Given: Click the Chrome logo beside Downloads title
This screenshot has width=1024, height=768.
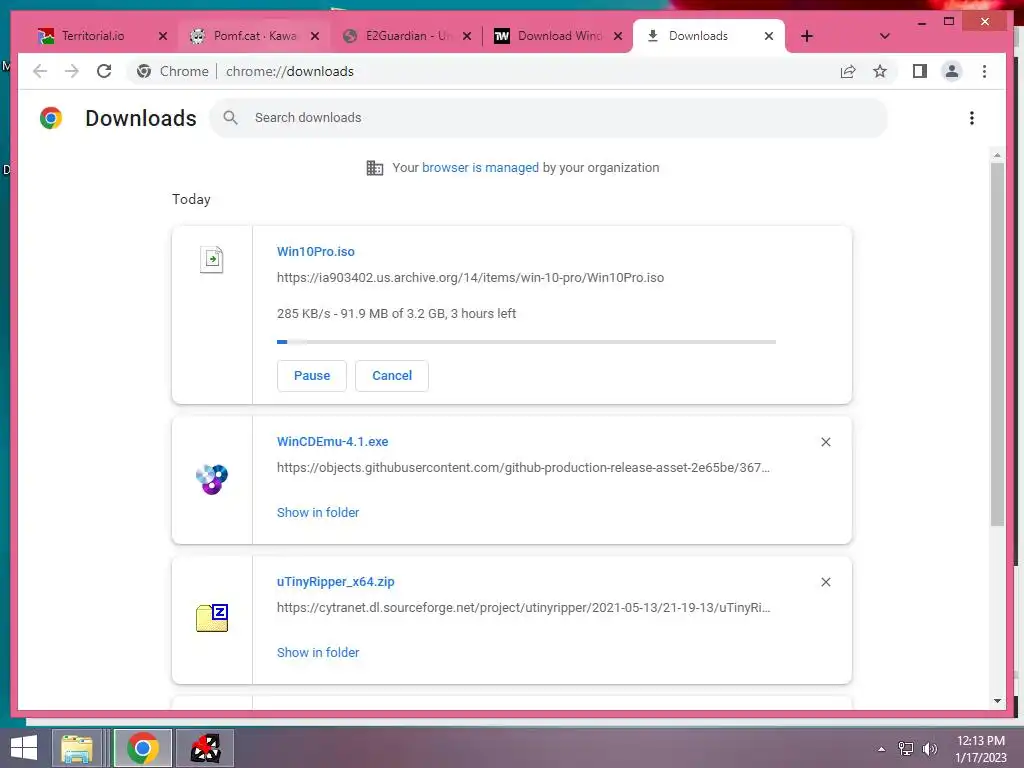Looking at the screenshot, I should tap(51, 118).
